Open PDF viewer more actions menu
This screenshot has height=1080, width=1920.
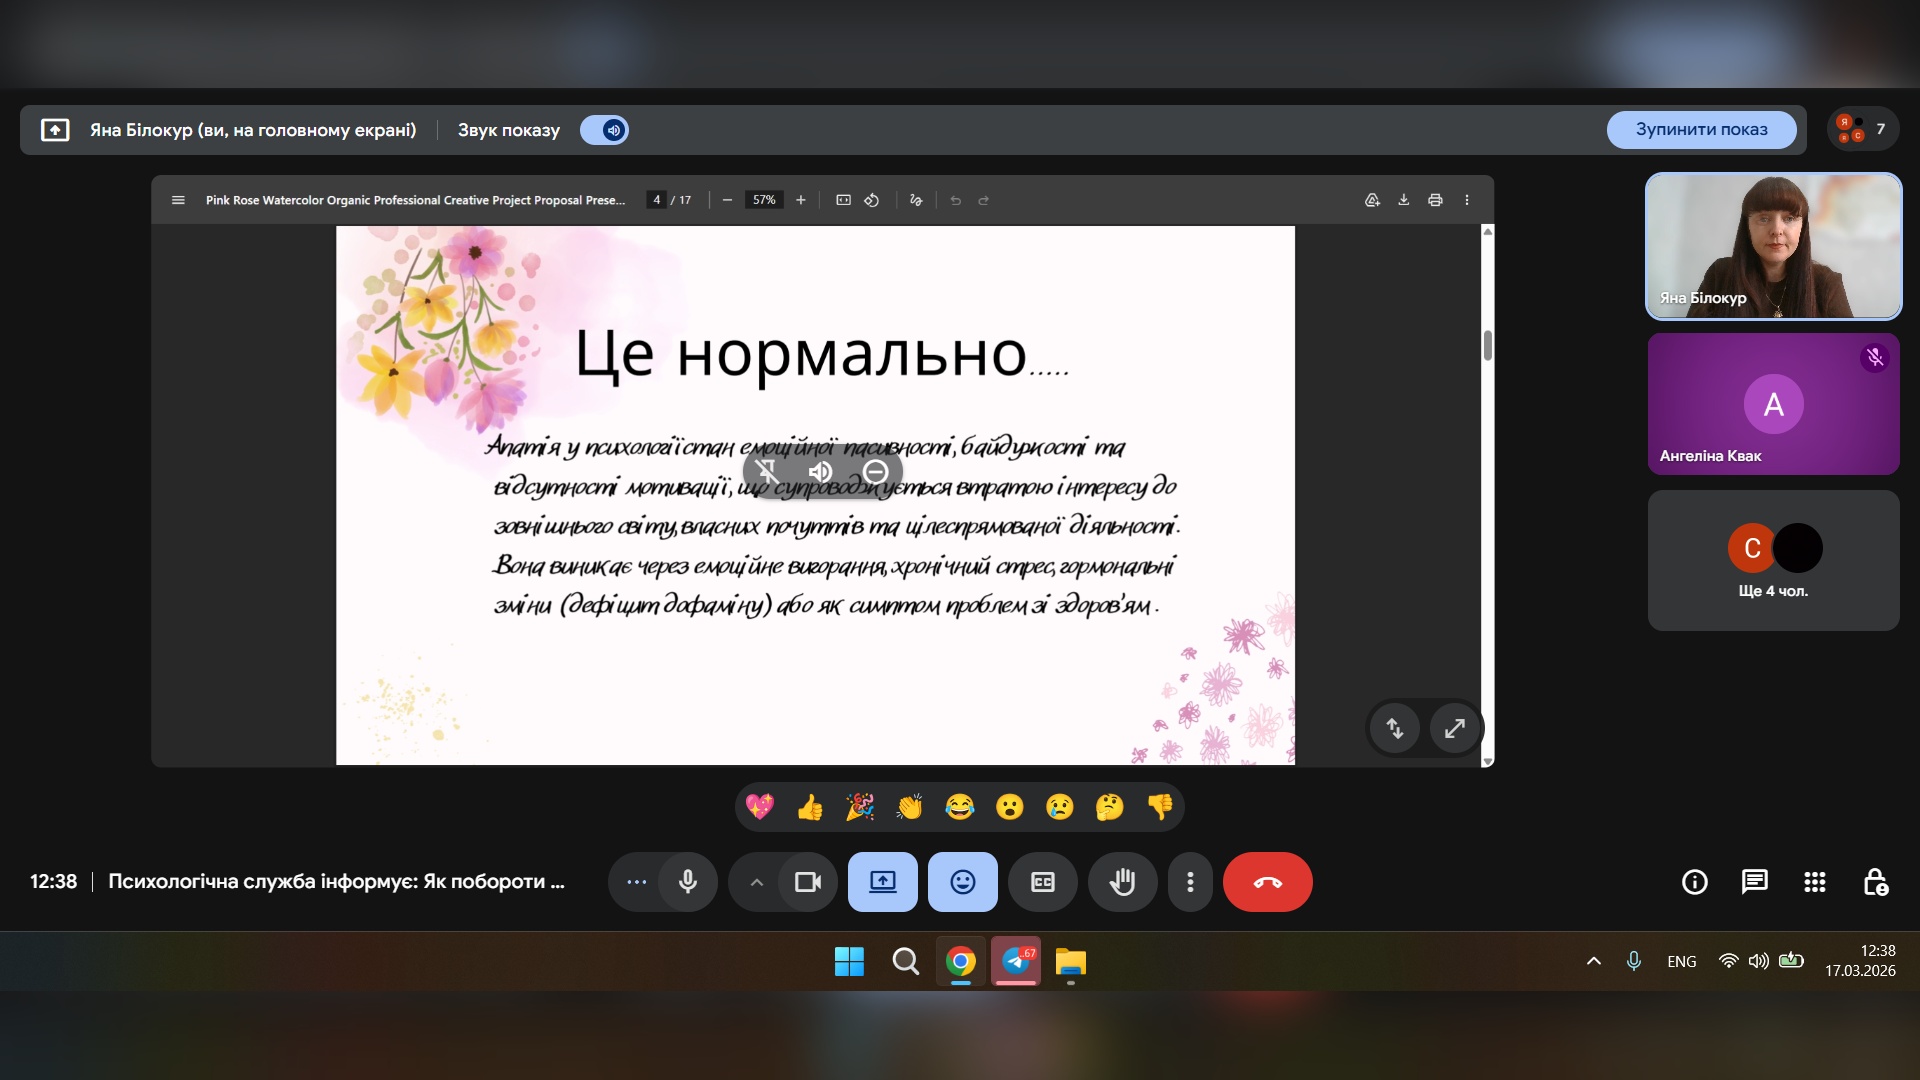tap(1467, 200)
